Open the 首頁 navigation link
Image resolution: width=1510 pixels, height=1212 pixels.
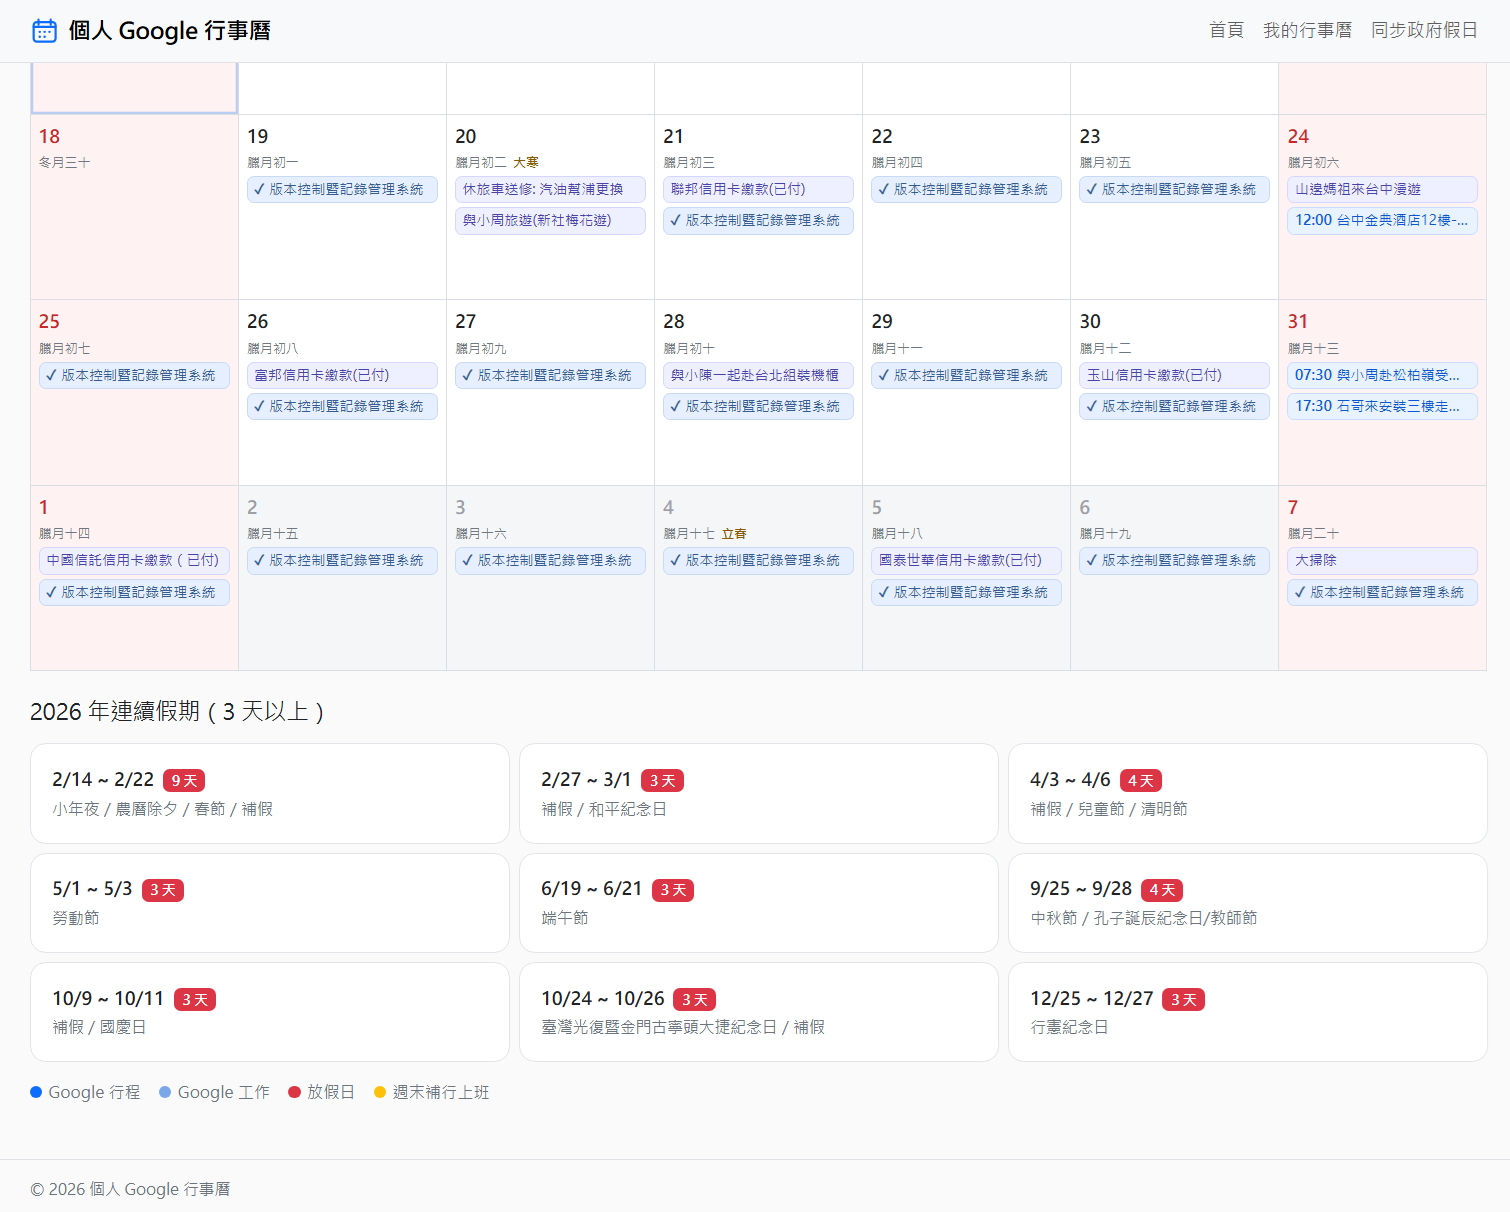[1226, 30]
